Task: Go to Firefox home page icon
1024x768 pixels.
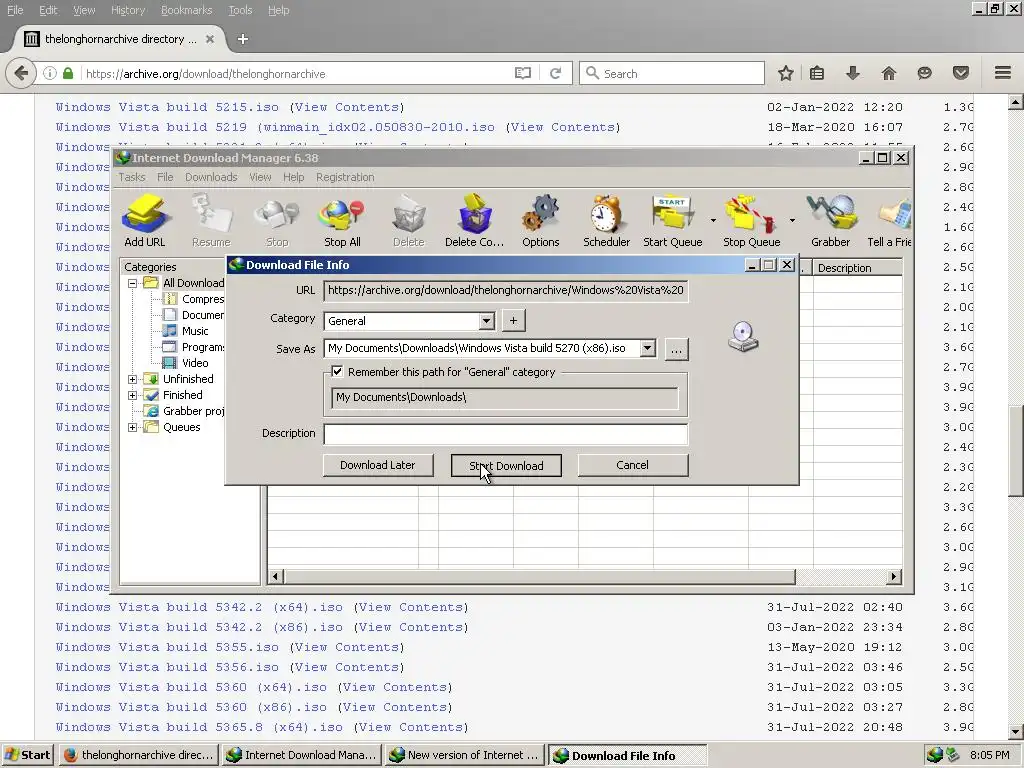Action: click(x=889, y=73)
